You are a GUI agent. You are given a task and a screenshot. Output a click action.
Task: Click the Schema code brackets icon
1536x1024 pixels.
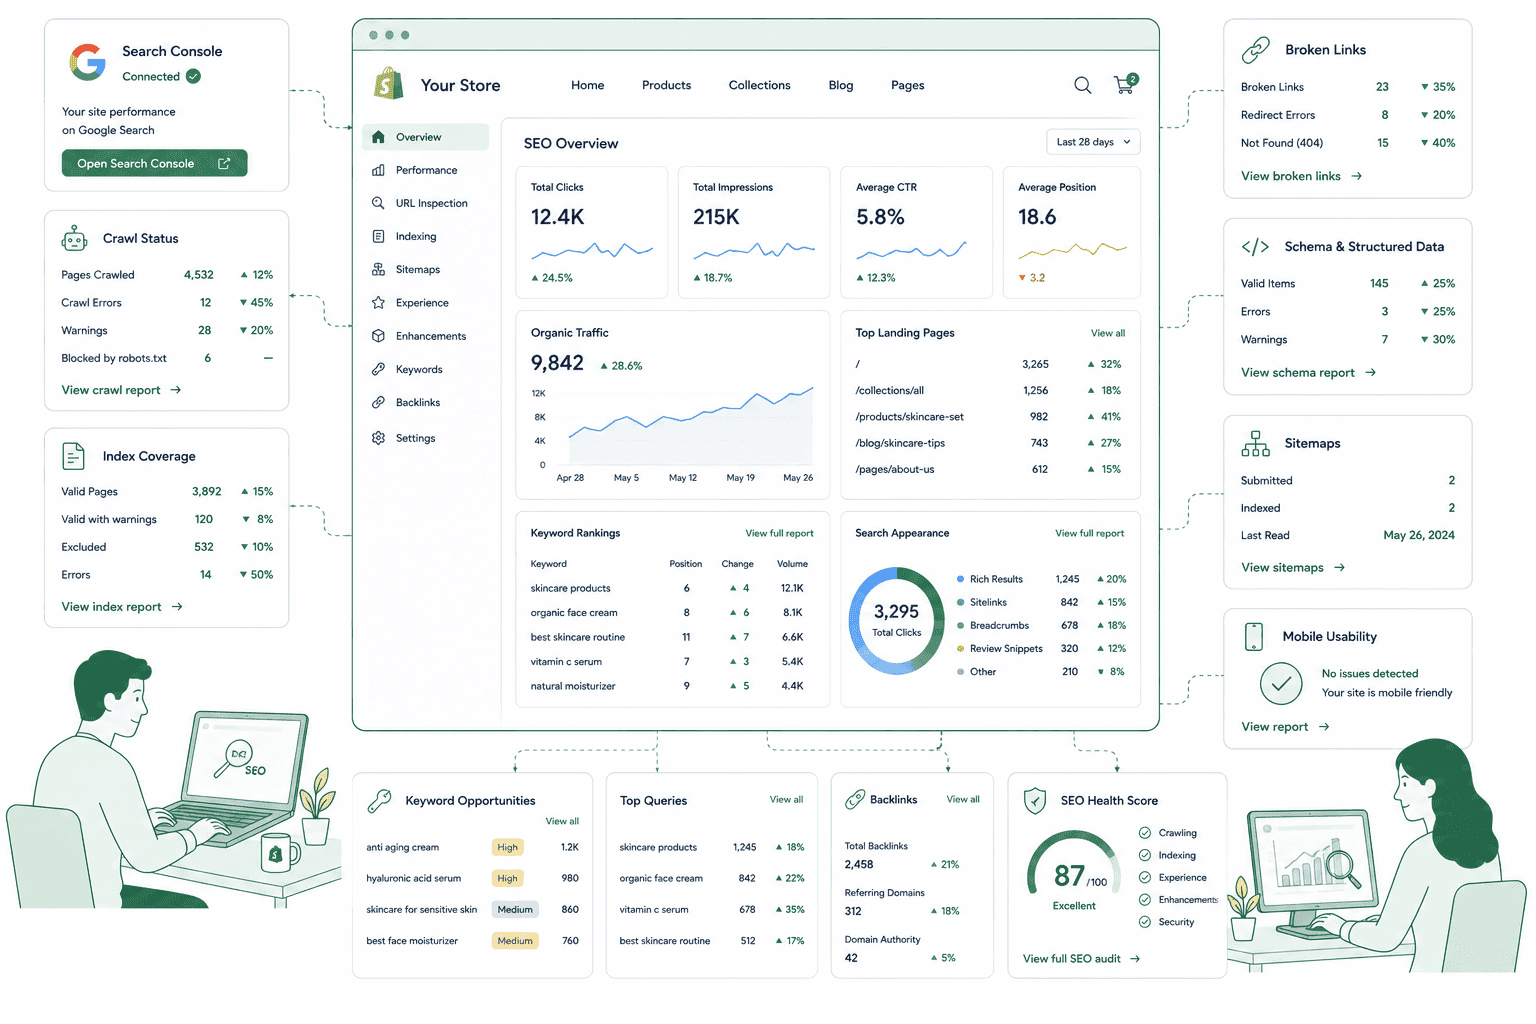point(1255,246)
